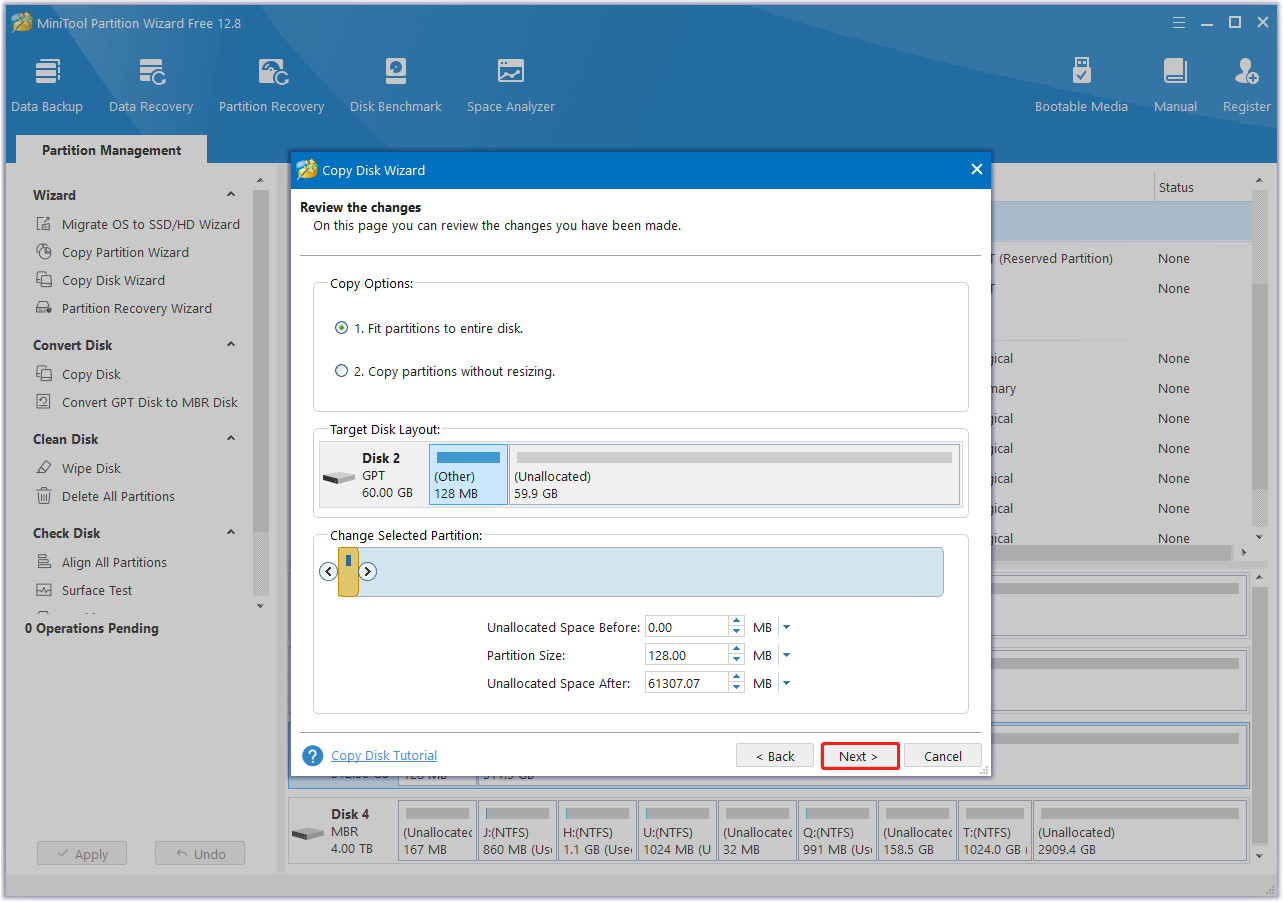Click Copy Disk icon under Convert Disk
Viewport: 1283px width, 902px height.
pos(44,374)
